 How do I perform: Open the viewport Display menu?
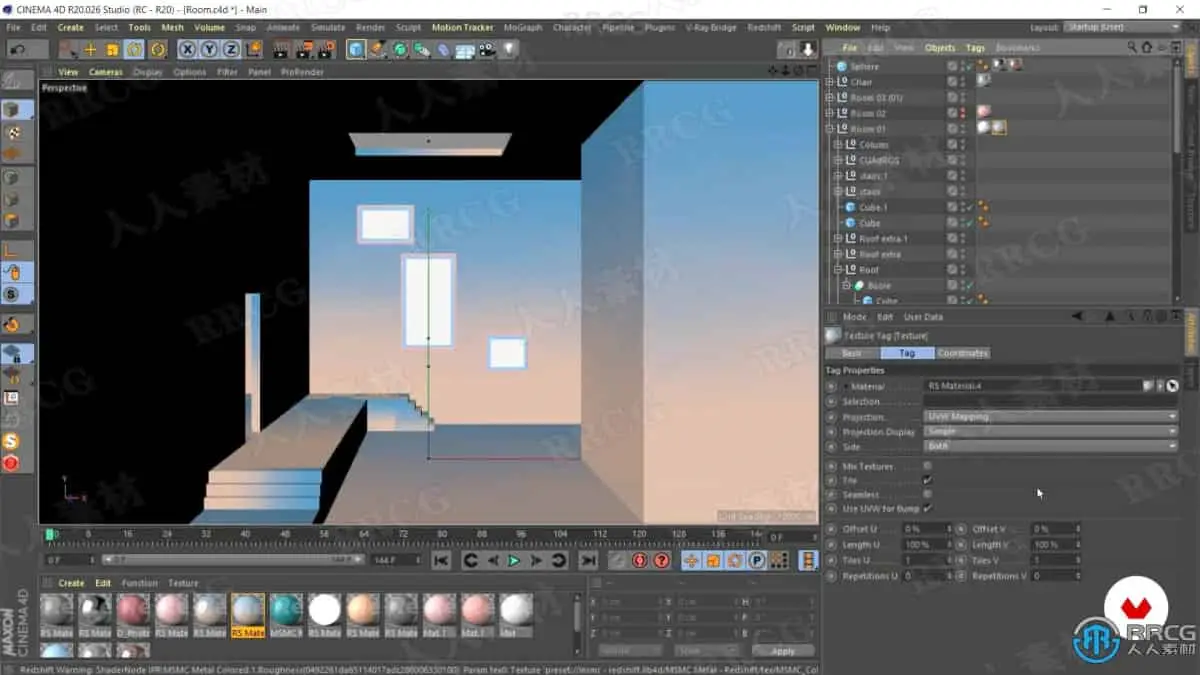point(148,72)
